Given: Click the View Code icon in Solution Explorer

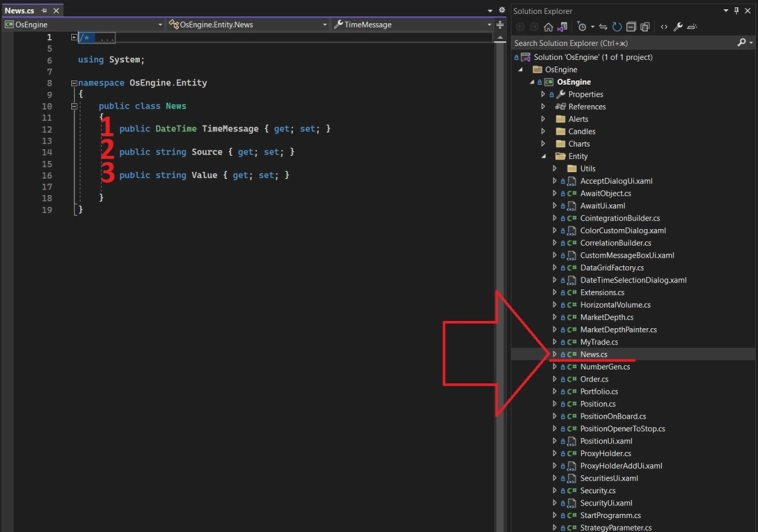Looking at the screenshot, I should pyautogui.click(x=663, y=27).
